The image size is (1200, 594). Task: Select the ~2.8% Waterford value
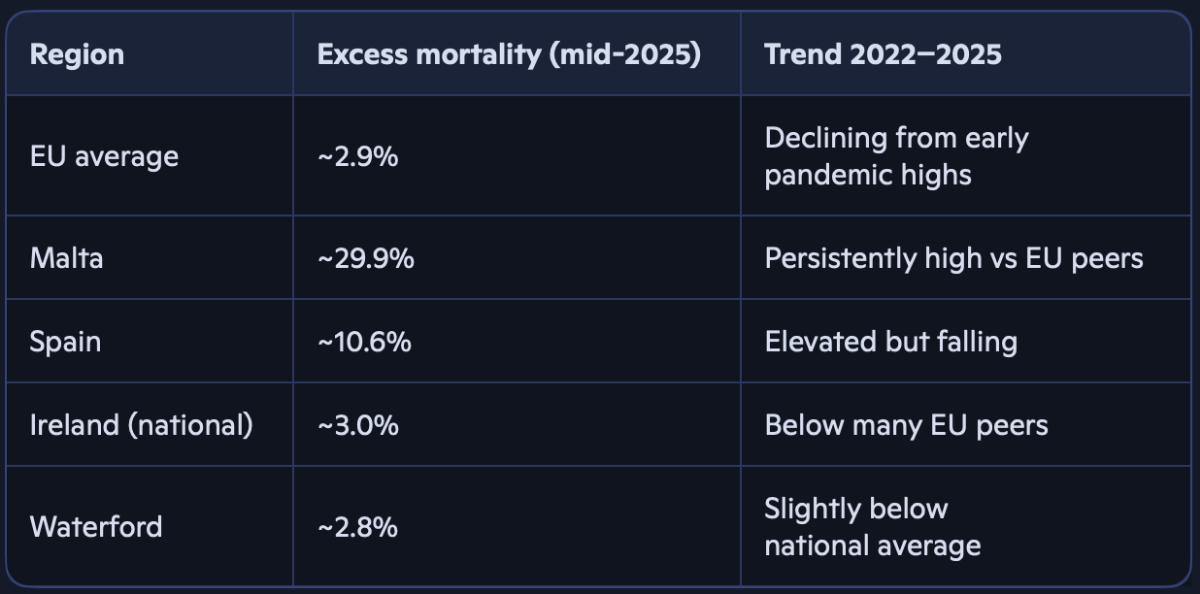(357, 527)
